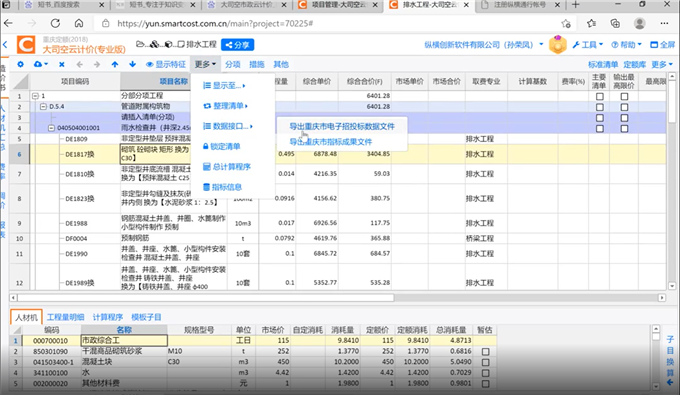Click the 分享 share button
The height and width of the screenshot is (395, 680).
237,45
